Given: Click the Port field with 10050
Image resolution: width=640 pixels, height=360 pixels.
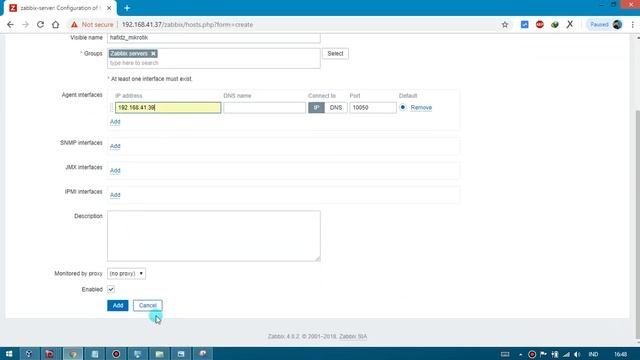Looking at the screenshot, I should pos(373,107).
